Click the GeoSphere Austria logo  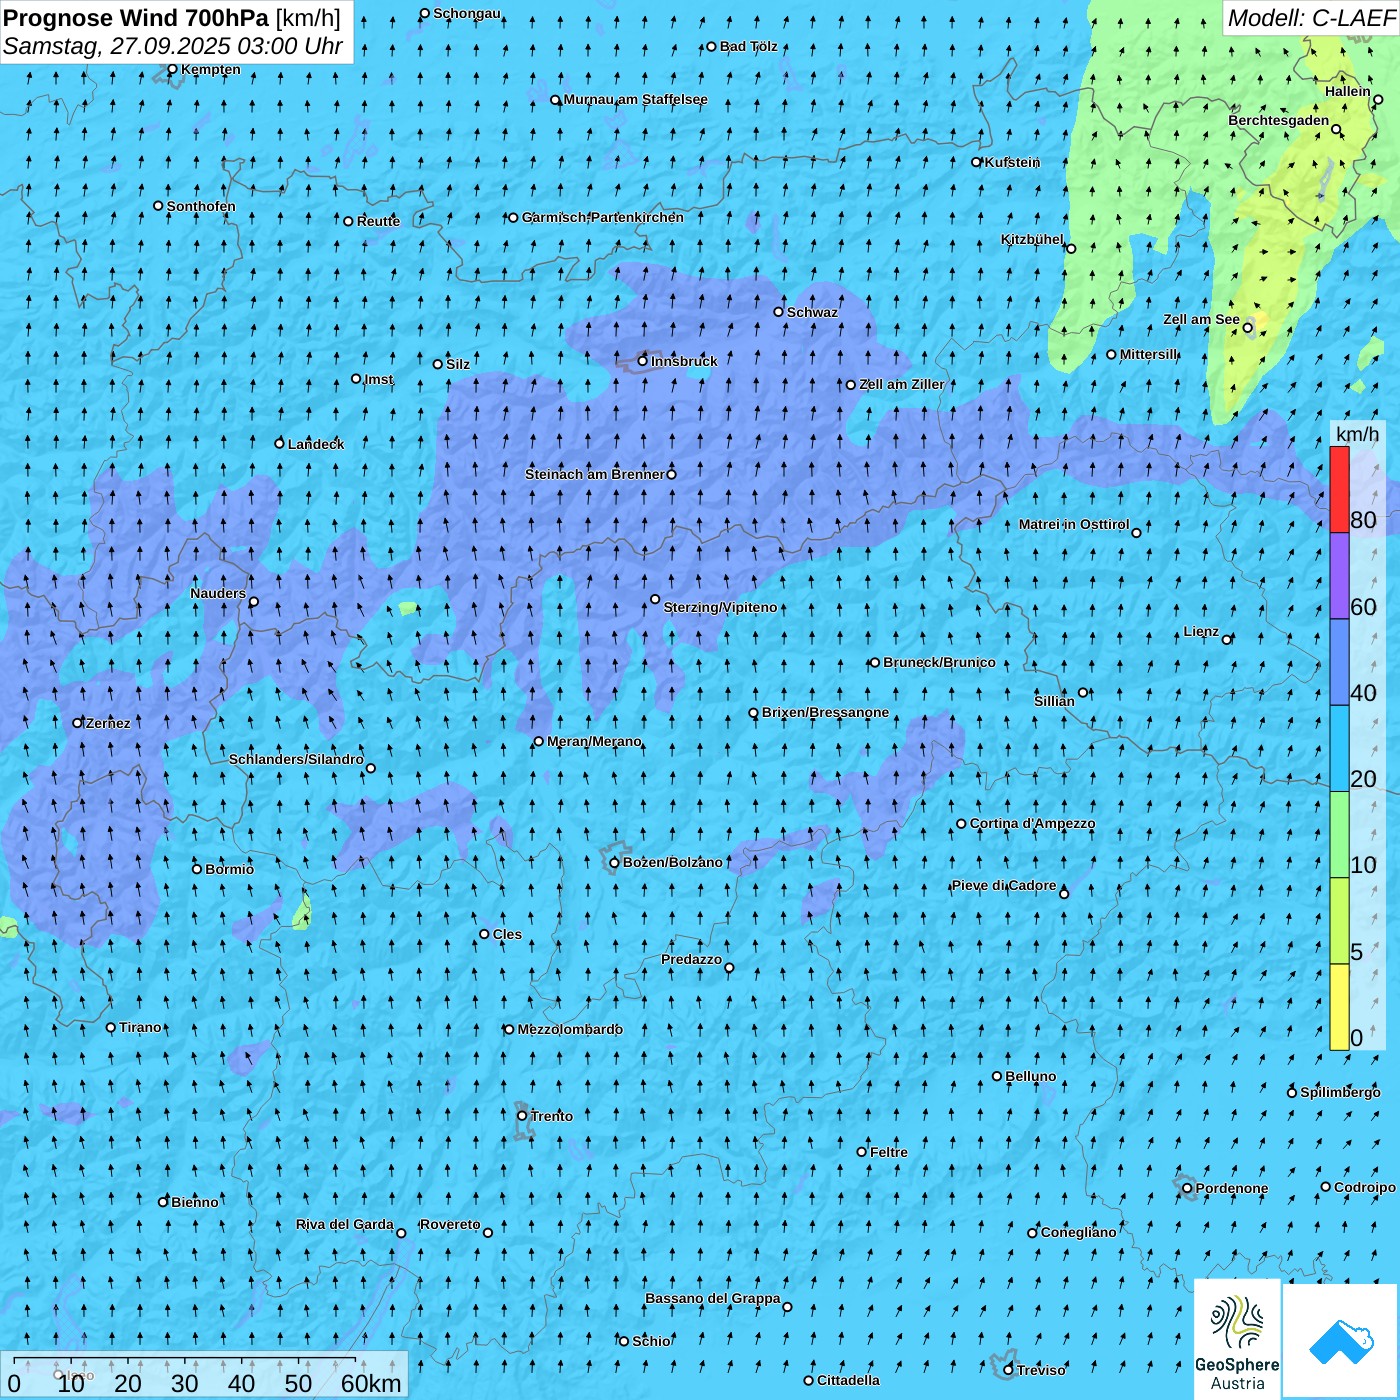pyautogui.click(x=1237, y=1339)
